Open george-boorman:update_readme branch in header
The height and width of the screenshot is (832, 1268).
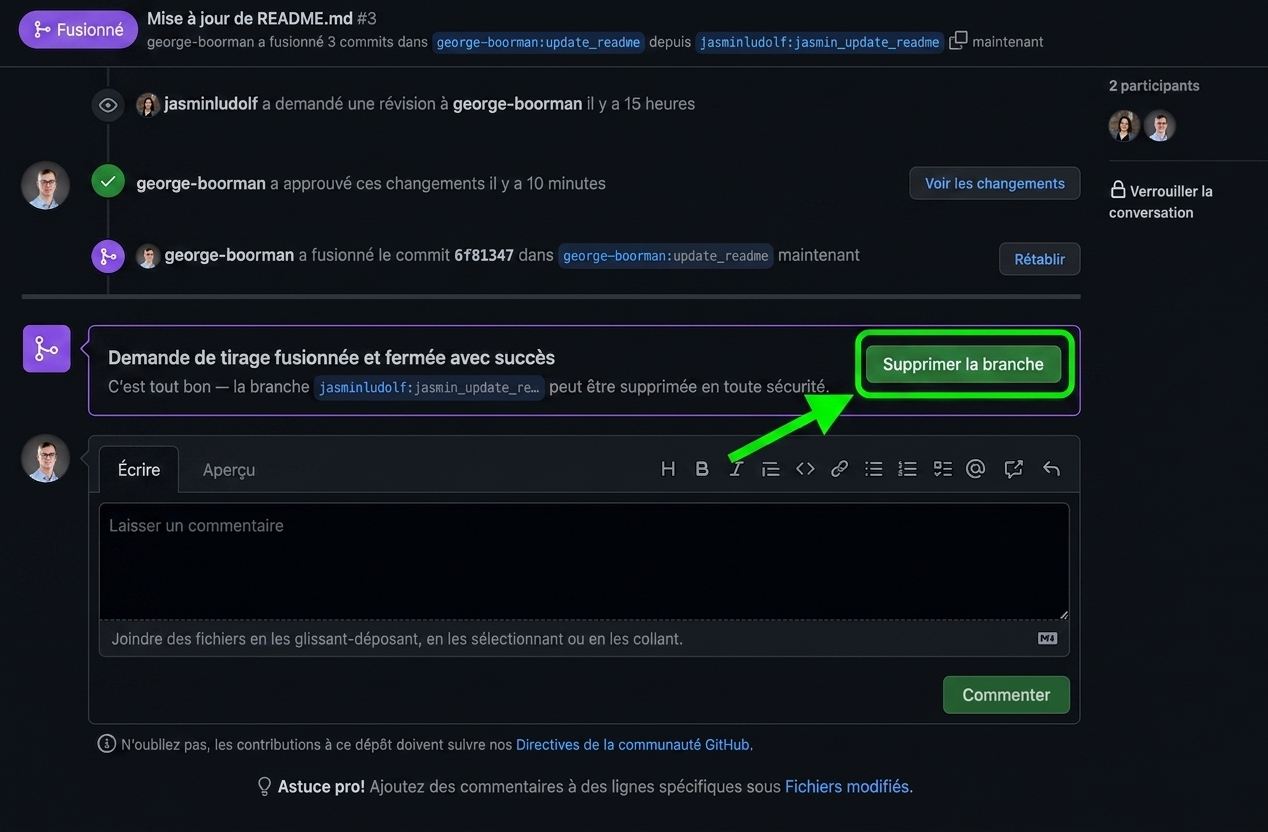click(x=538, y=42)
